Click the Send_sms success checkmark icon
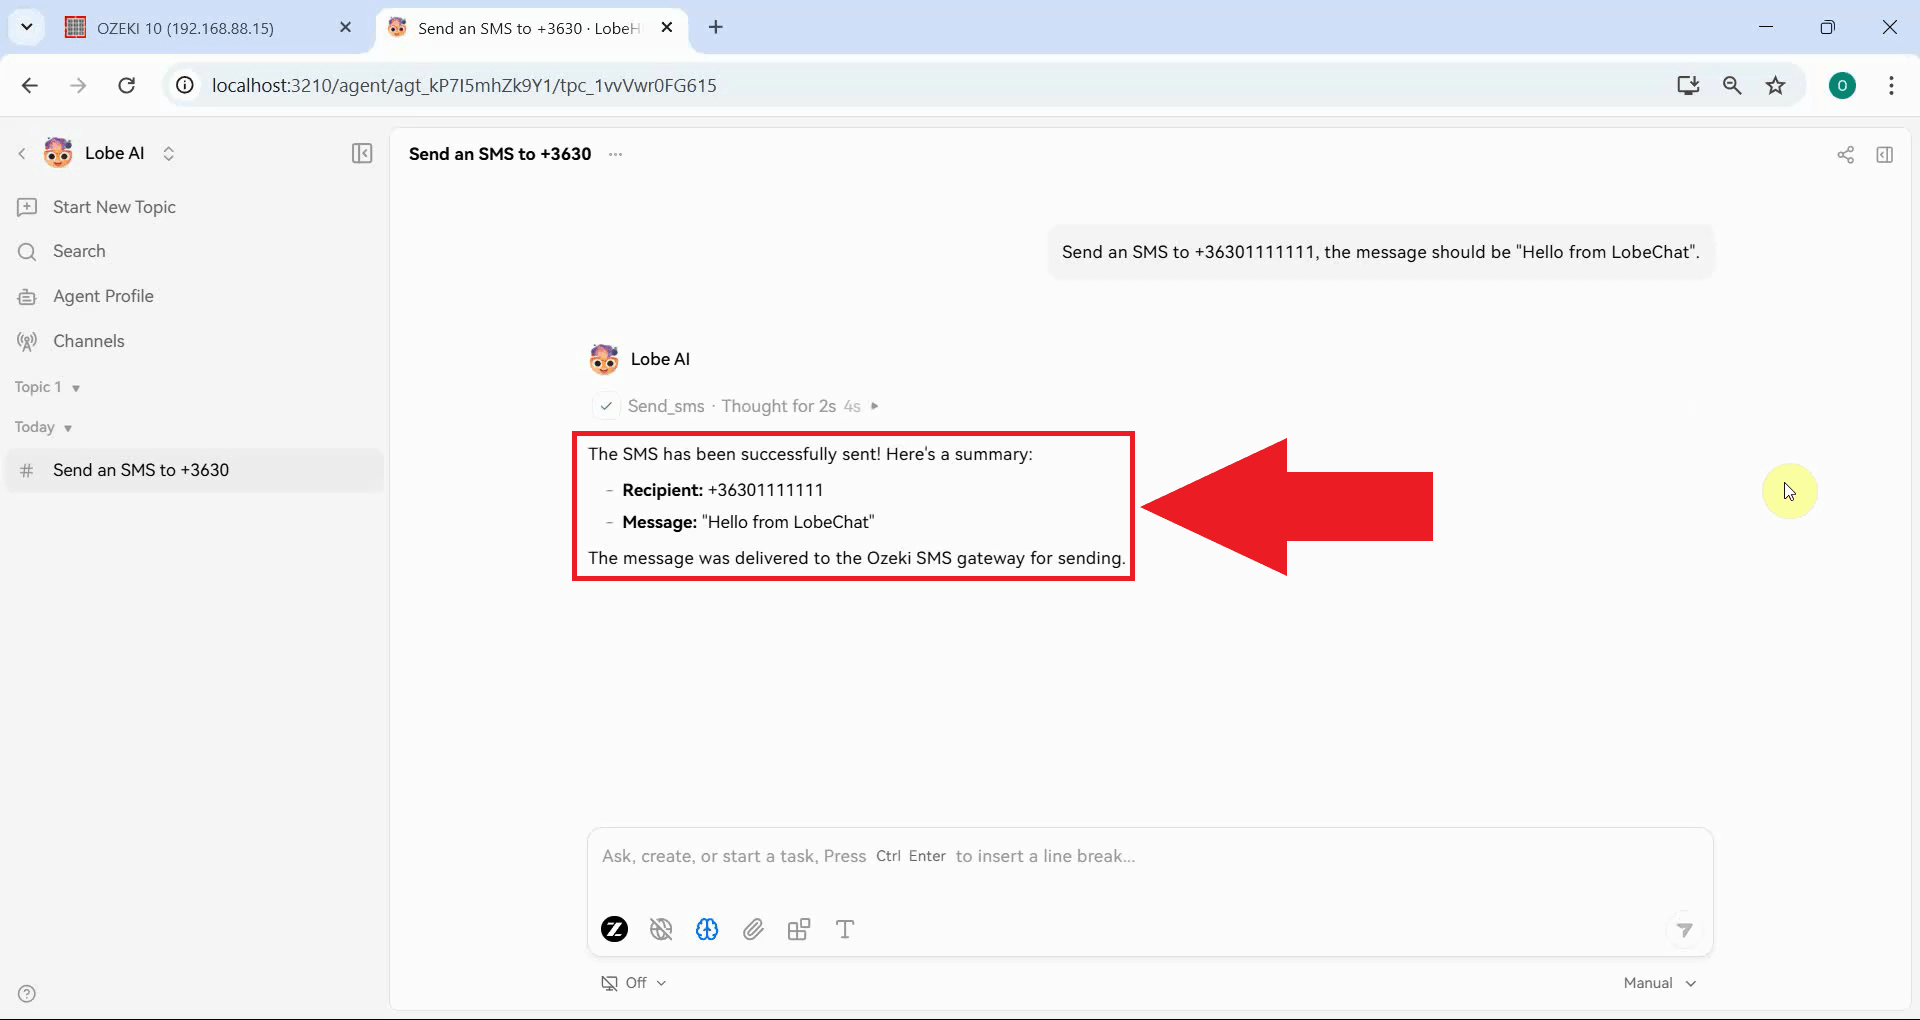The height and width of the screenshot is (1020, 1920). (606, 406)
